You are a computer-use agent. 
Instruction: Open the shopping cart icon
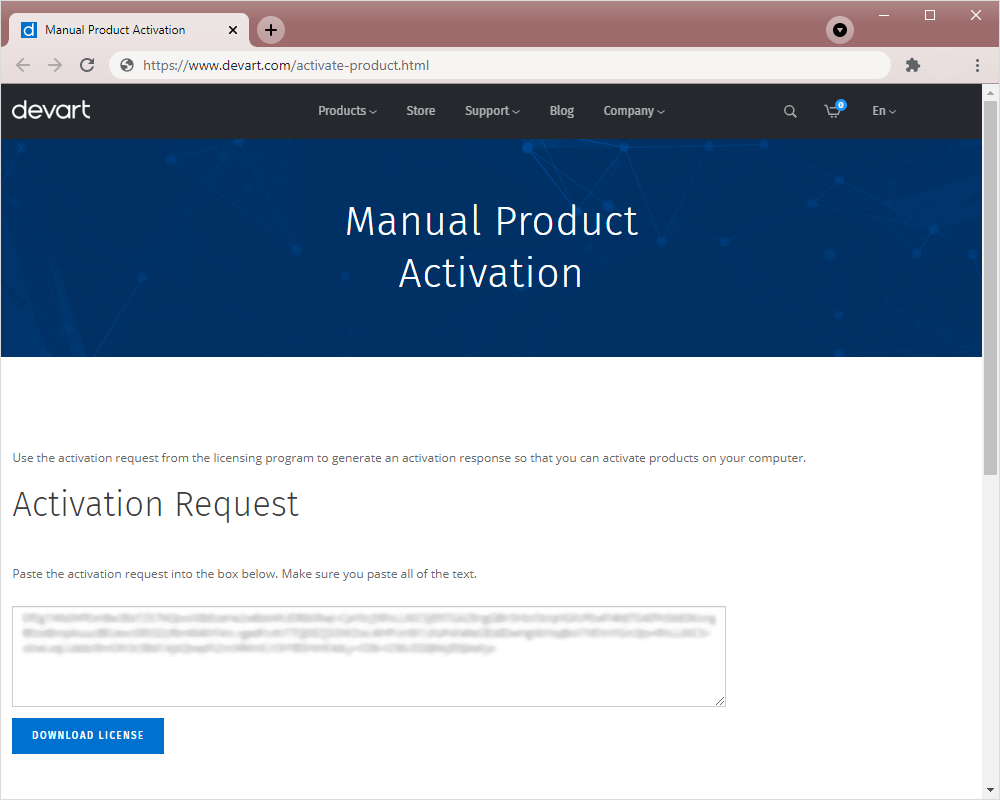[x=834, y=110]
